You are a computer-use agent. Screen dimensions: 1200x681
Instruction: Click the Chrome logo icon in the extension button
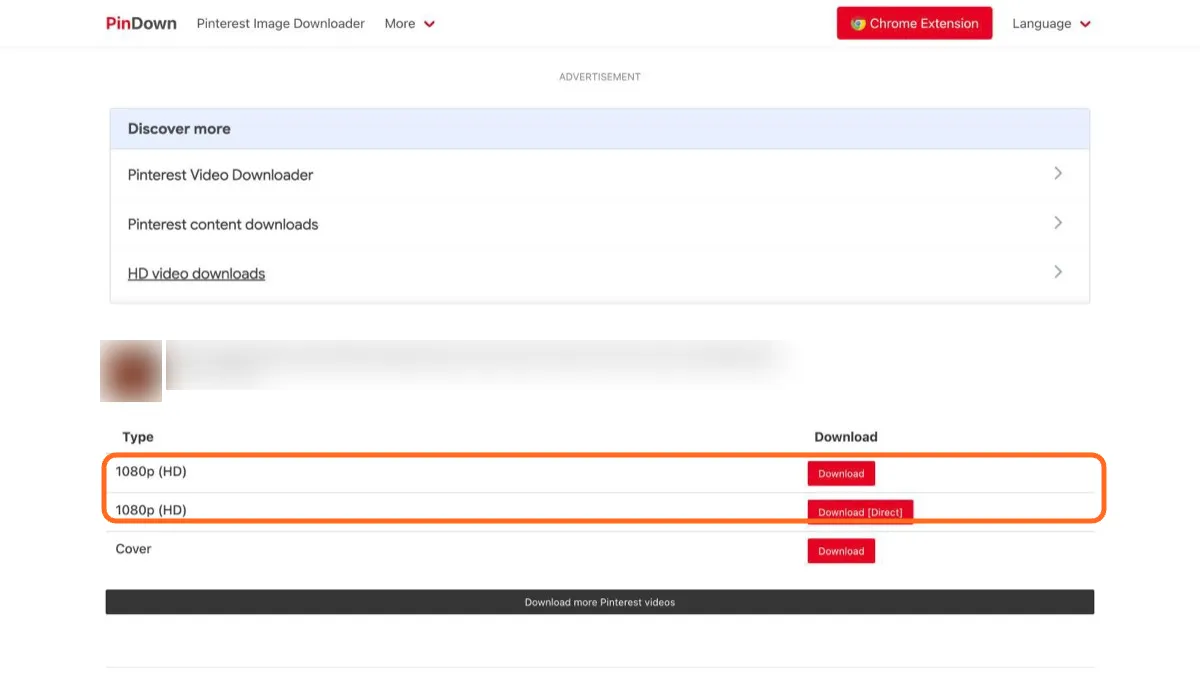coord(857,23)
